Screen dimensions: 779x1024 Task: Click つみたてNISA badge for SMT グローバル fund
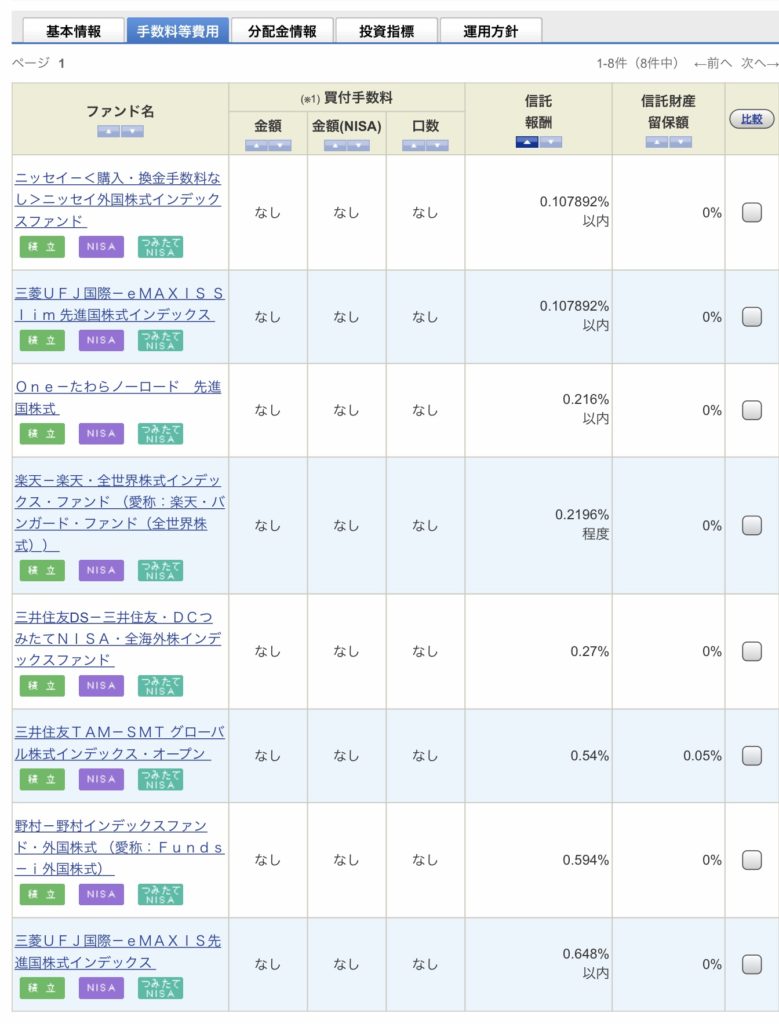point(160,779)
